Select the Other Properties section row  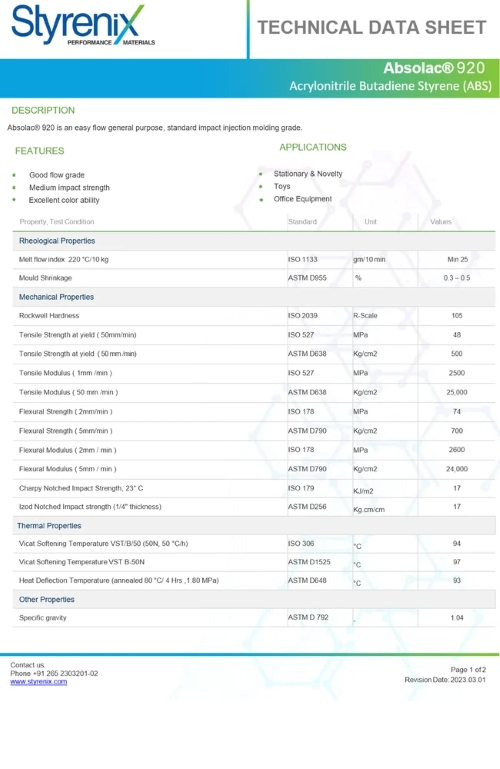254,599
